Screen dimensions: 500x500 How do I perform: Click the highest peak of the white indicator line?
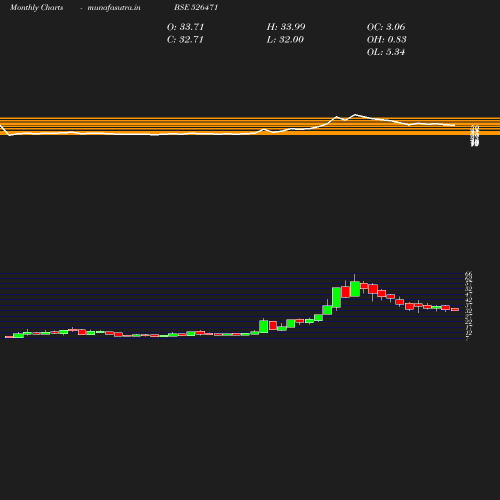pyautogui.click(x=355, y=115)
